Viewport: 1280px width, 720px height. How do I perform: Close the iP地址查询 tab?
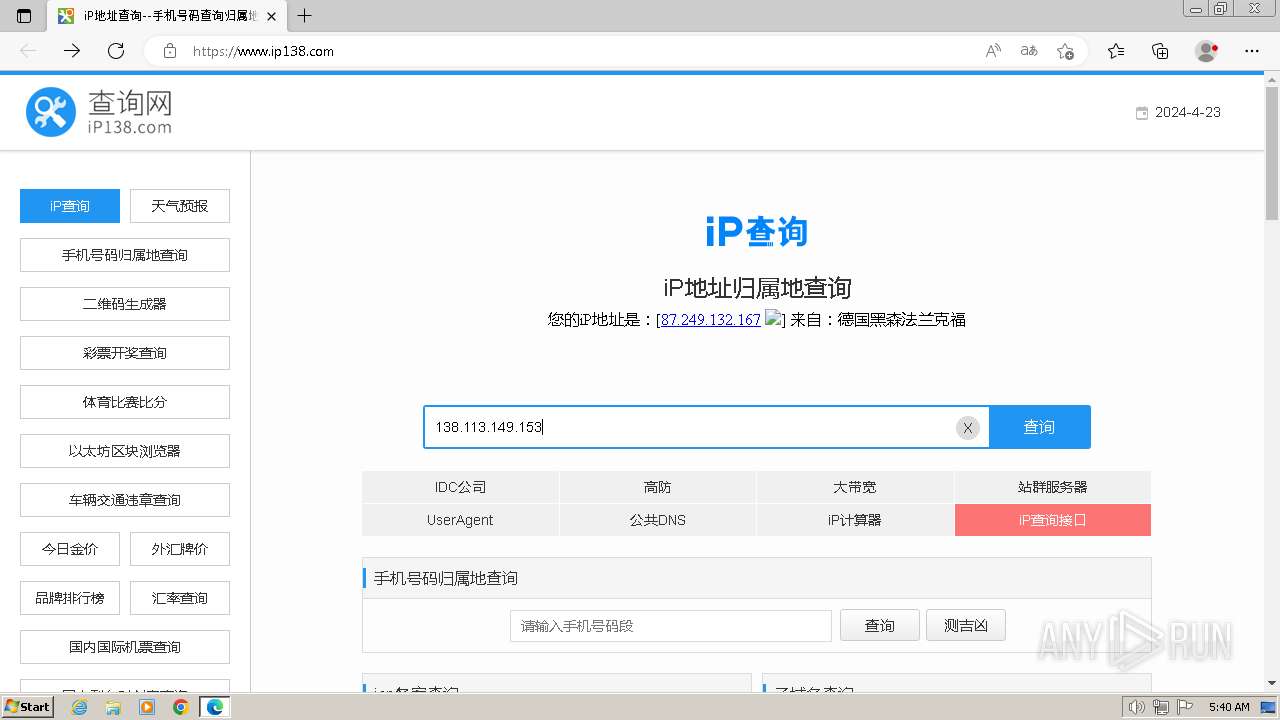[271, 16]
